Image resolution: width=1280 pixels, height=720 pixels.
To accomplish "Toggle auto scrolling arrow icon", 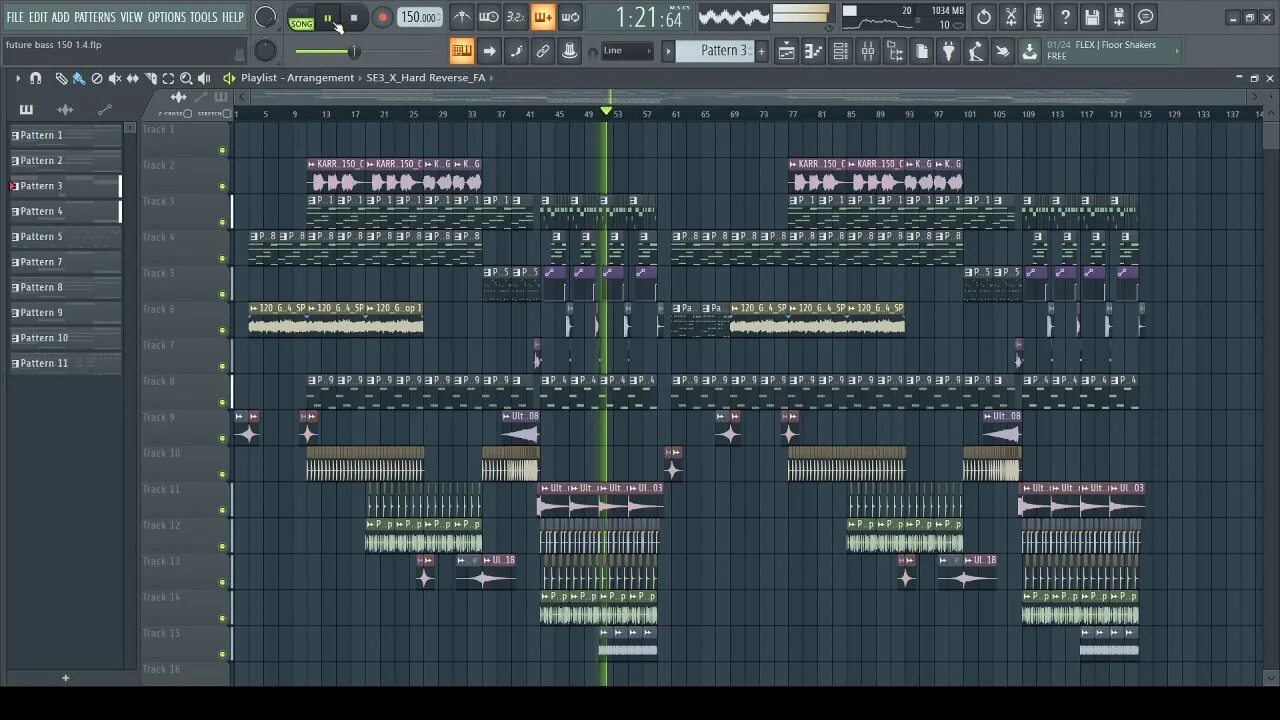I will coord(489,50).
